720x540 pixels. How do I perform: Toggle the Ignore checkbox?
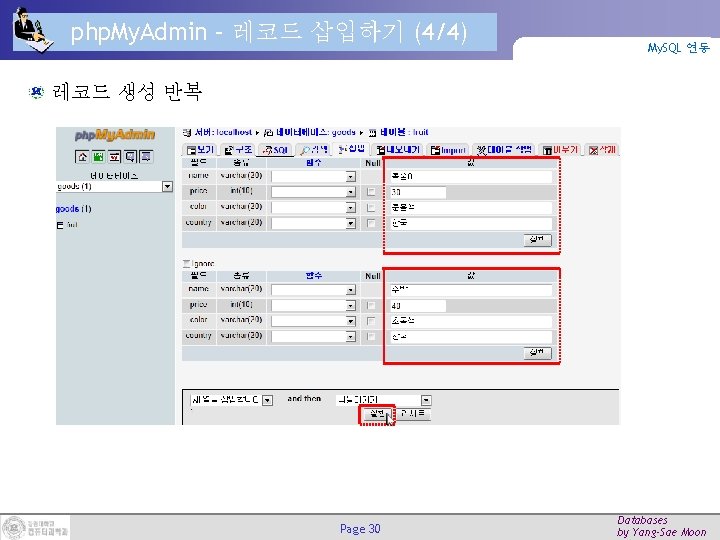pos(186,264)
